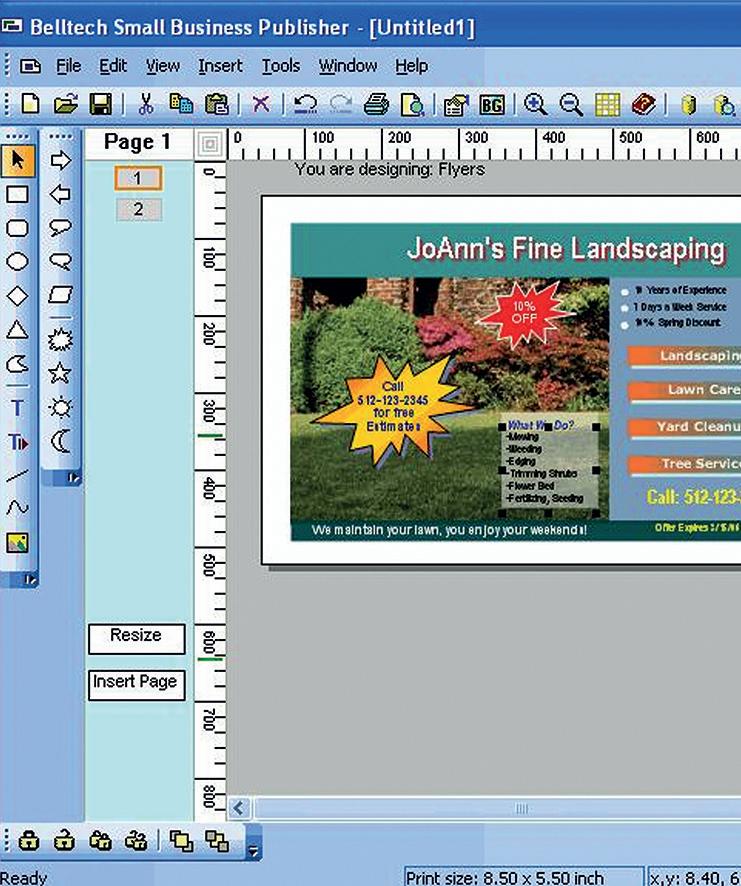741x886 pixels.
Task: Click the Redo arrow icon
Action: pyautogui.click(x=341, y=105)
